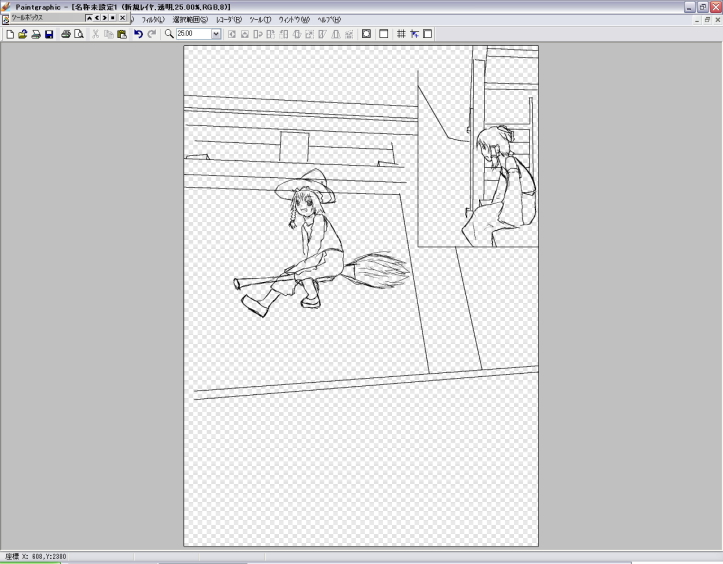
Task: Print the drawing using the printer icon
Action: [x=66, y=34]
